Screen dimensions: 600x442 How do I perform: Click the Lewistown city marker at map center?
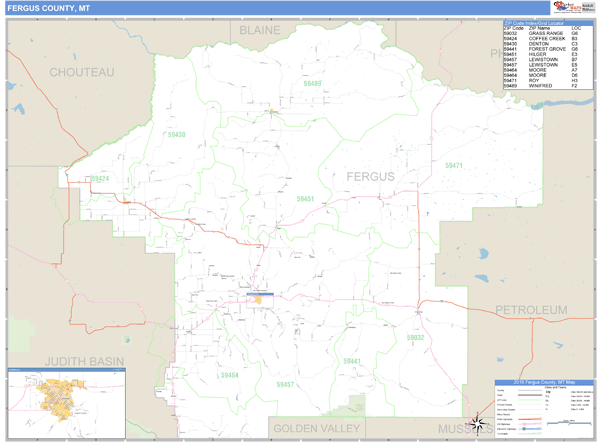[x=260, y=297]
